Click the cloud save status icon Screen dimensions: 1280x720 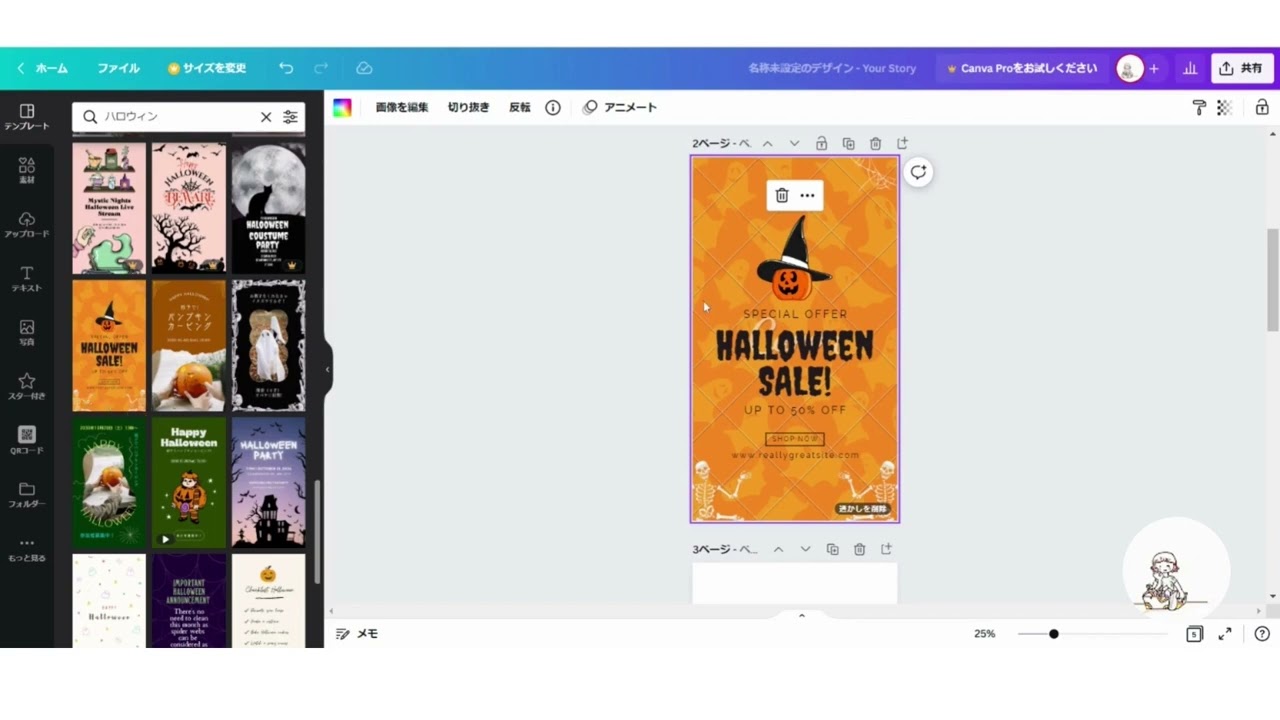pyautogui.click(x=364, y=68)
